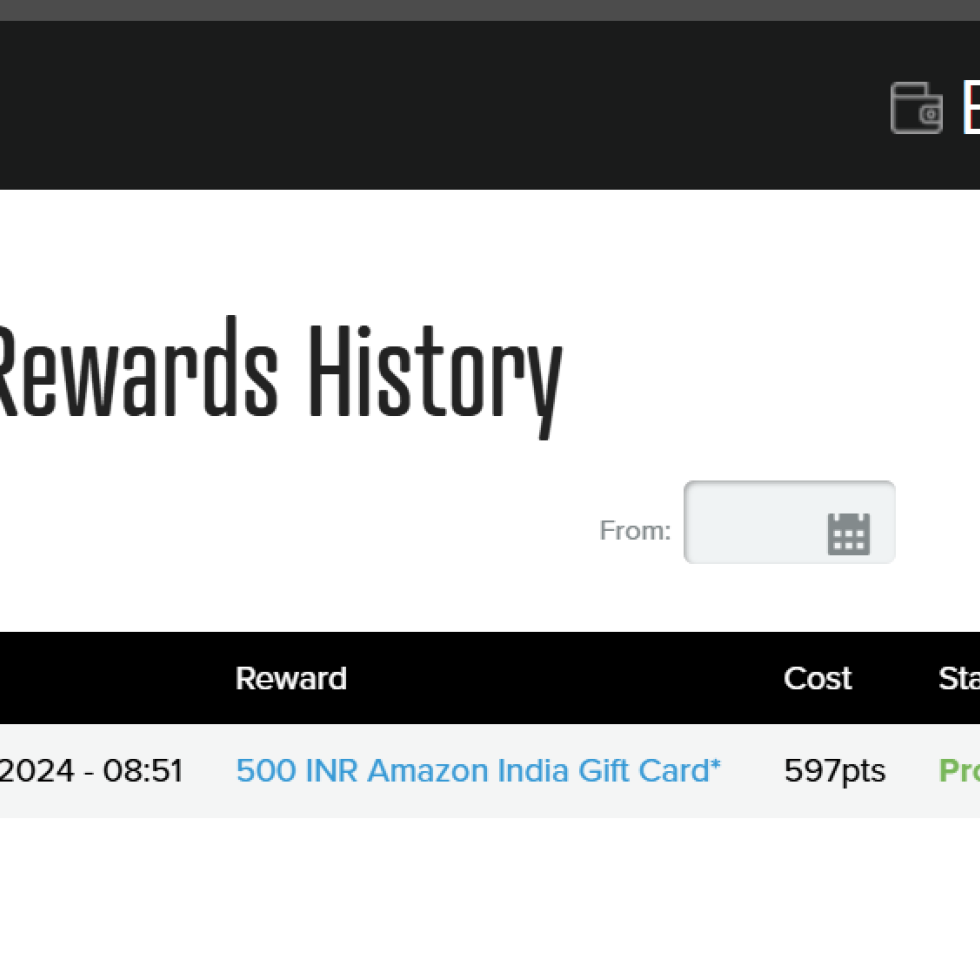Click the white space left of the From: label

300,530
